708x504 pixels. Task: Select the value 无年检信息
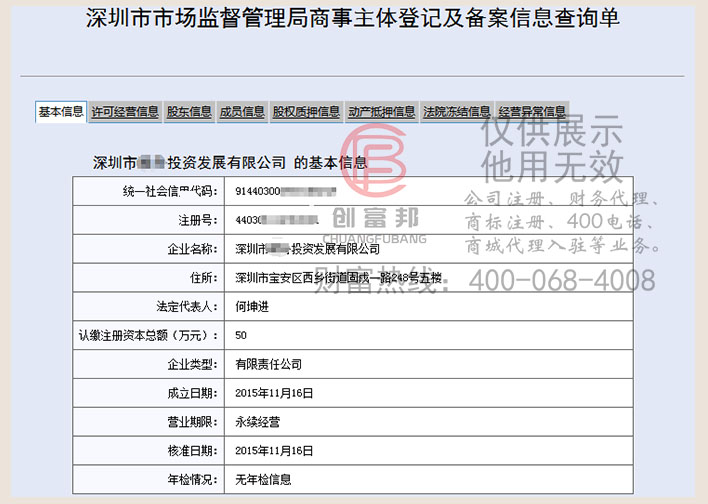(x=263, y=479)
